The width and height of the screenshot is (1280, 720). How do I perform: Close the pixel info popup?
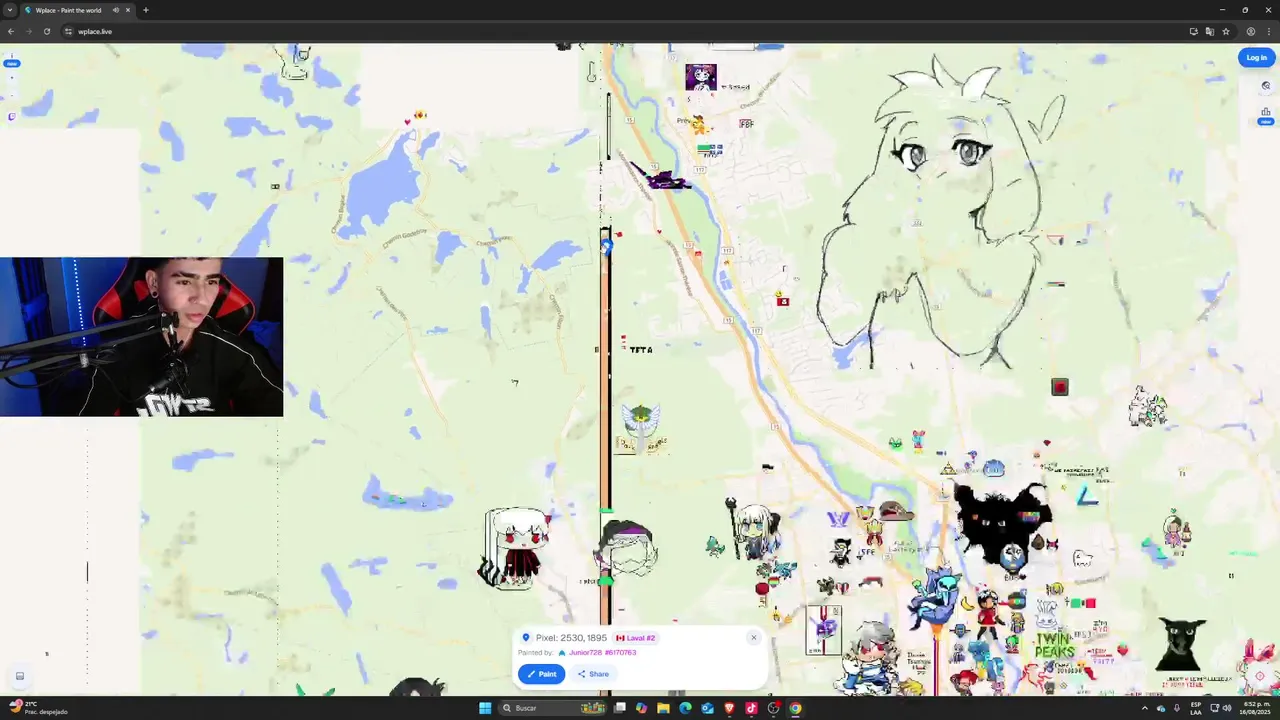[x=754, y=638]
